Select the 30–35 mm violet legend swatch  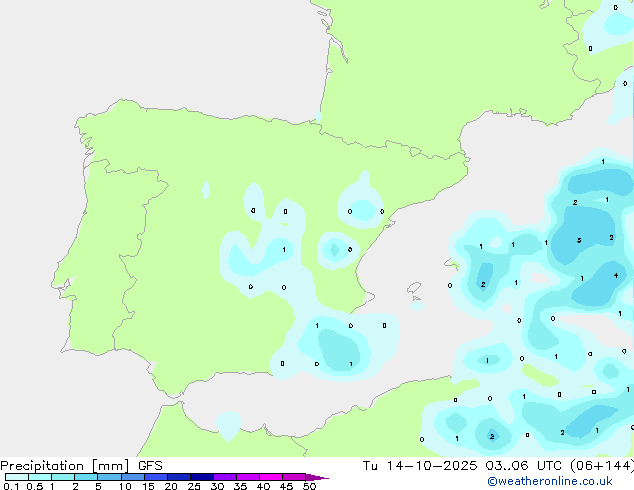[225, 477]
